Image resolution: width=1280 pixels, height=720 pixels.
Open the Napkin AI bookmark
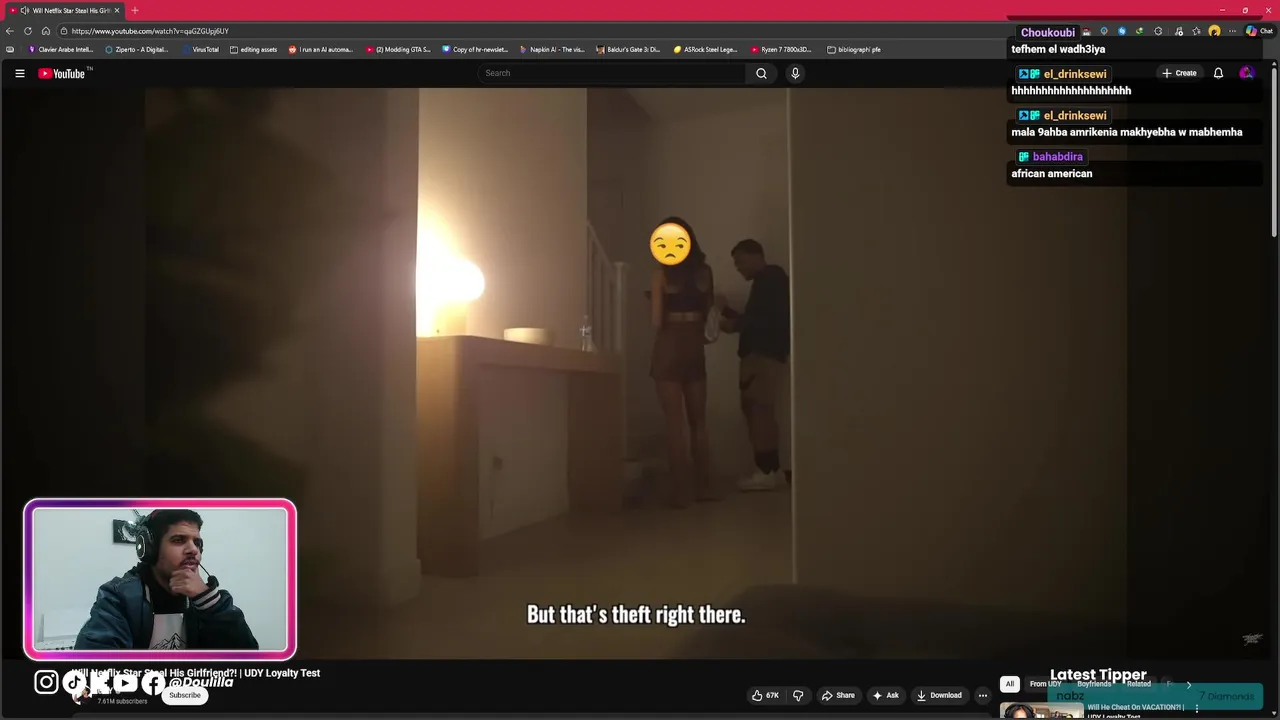coord(552,49)
